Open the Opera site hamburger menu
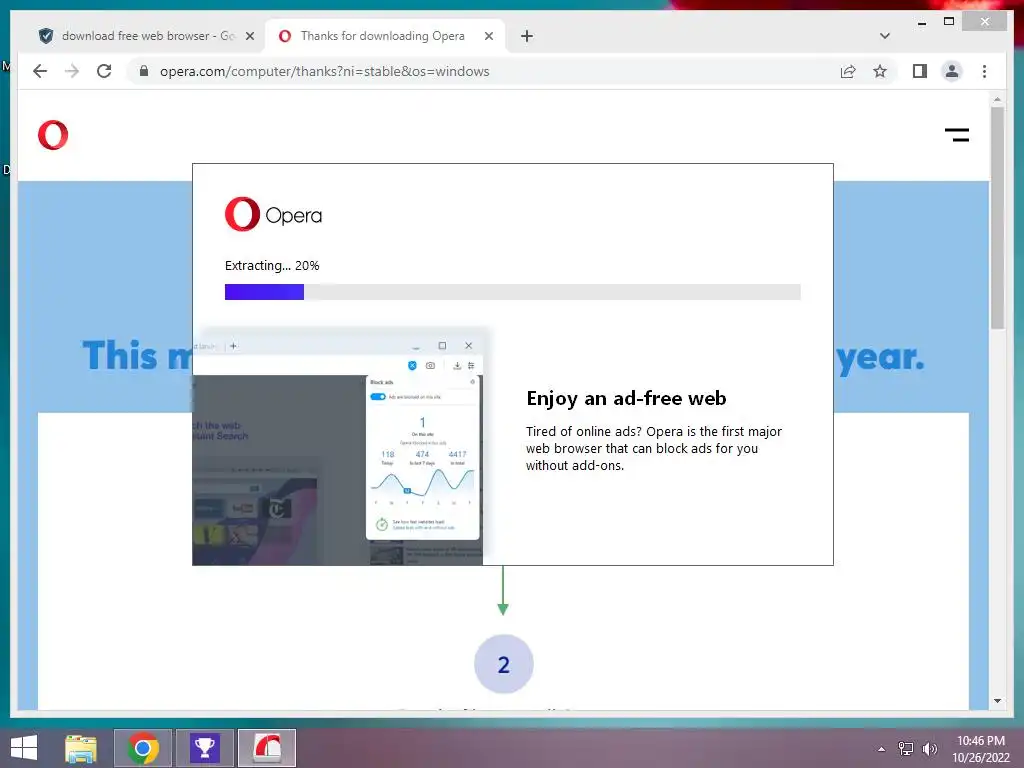Image resolution: width=1024 pixels, height=768 pixels. pyautogui.click(x=957, y=135)
